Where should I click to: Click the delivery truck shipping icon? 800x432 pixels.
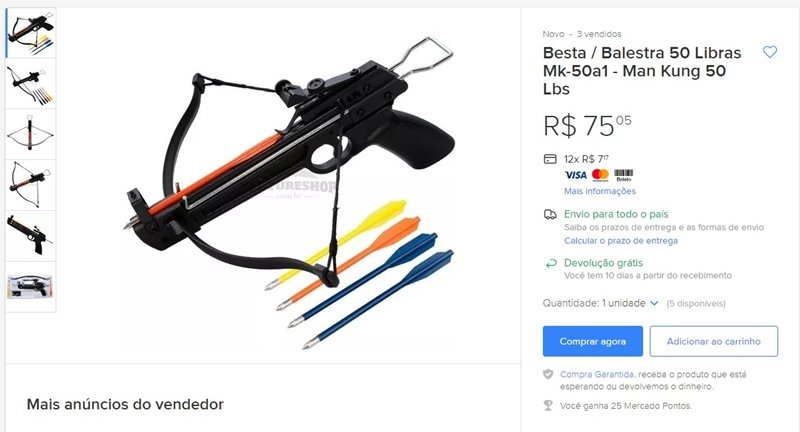click(550, 214)
